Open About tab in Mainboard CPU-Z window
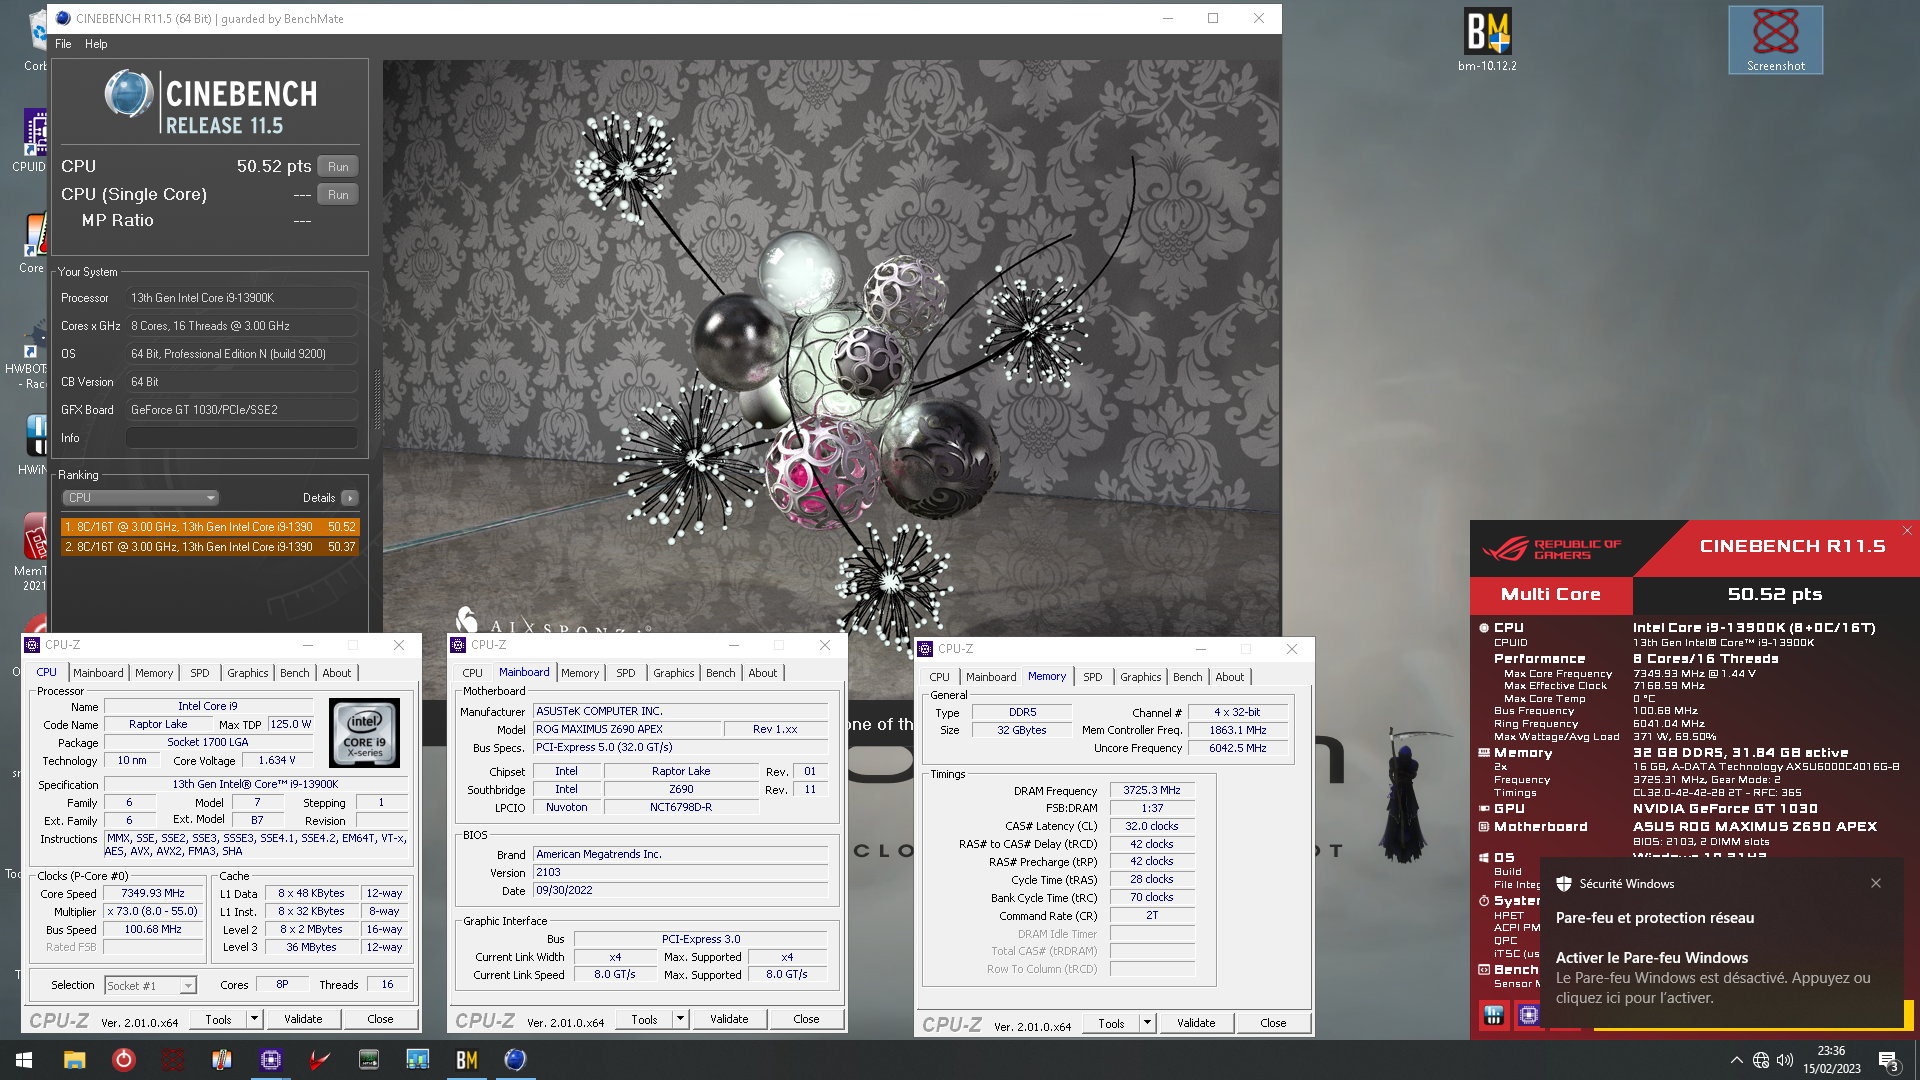The height and width of the screenshot is (1080, 1920). (x=763, y=673)
